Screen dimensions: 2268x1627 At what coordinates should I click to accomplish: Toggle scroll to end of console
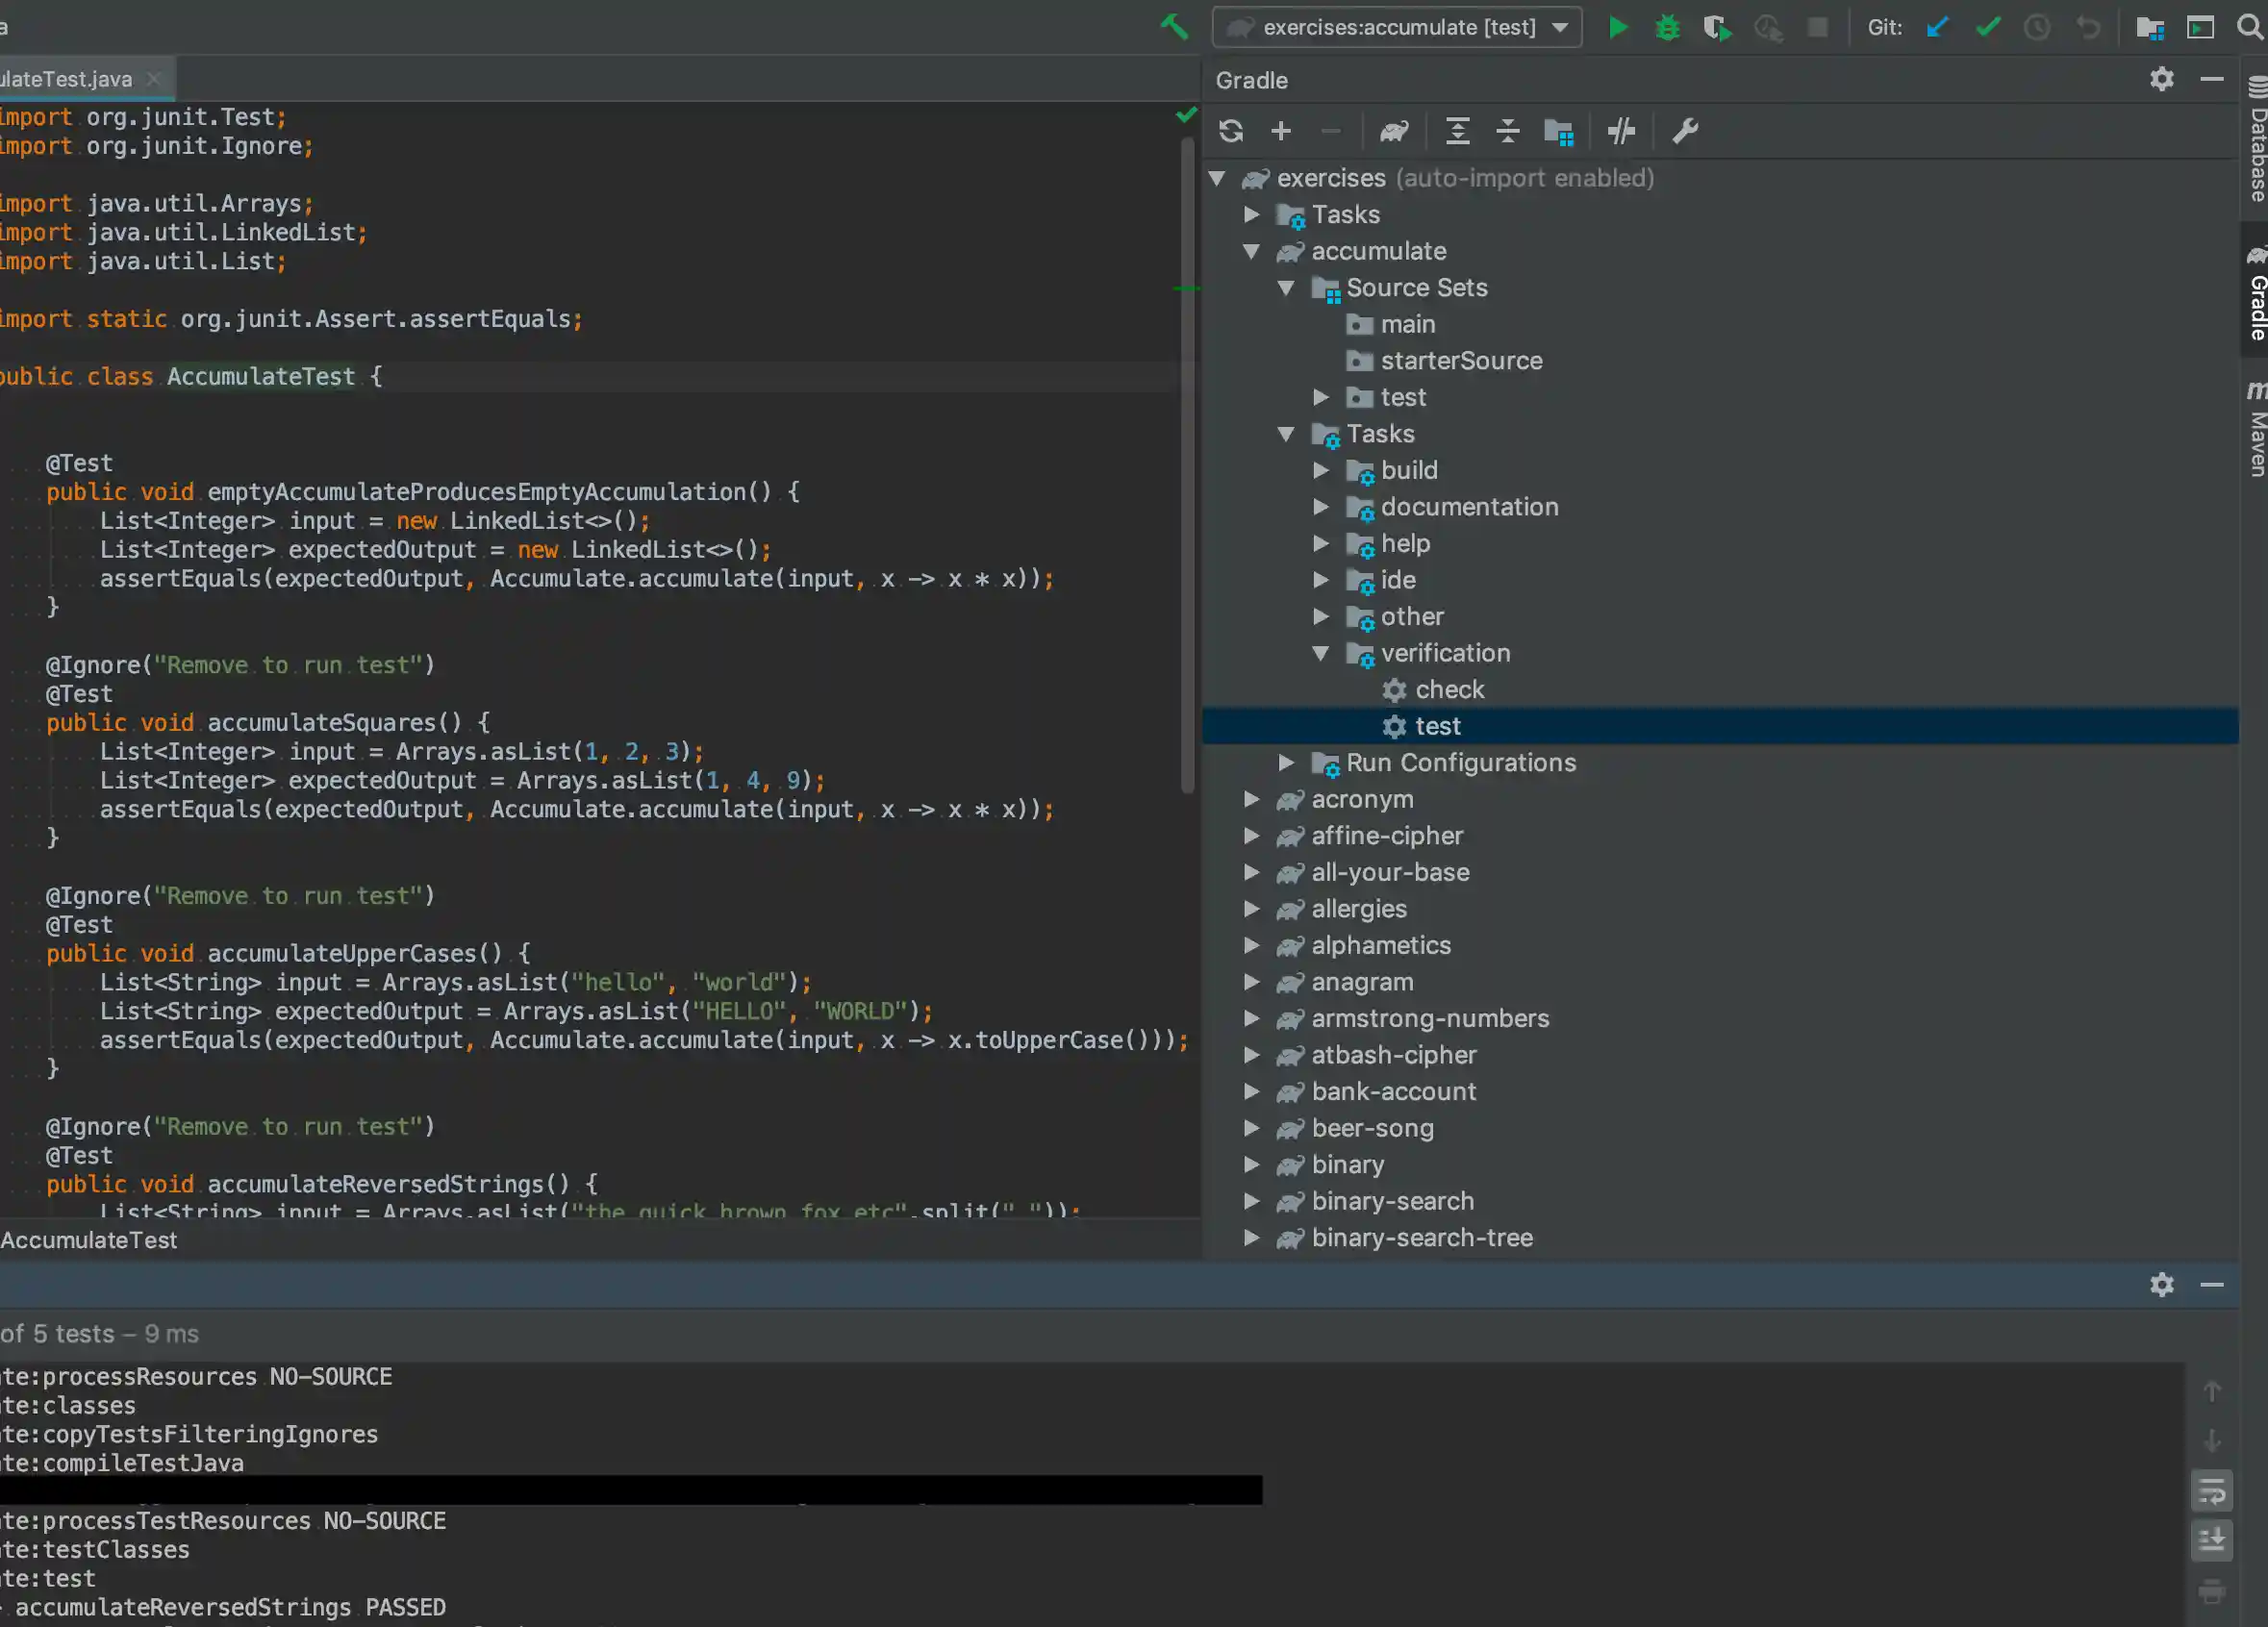click(2211, 1540)
